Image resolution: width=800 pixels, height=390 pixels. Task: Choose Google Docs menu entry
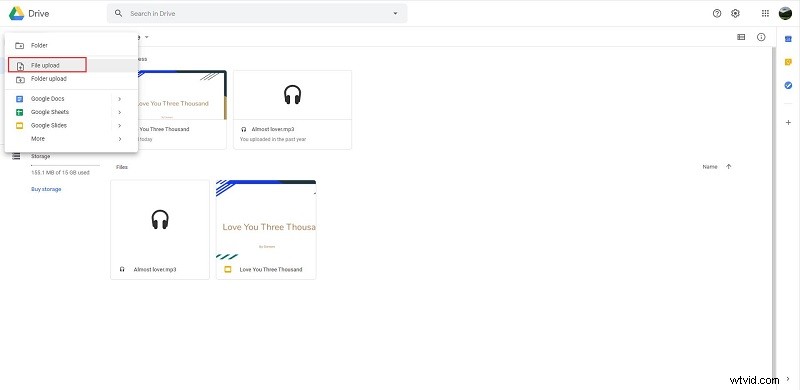pos(71,99)
